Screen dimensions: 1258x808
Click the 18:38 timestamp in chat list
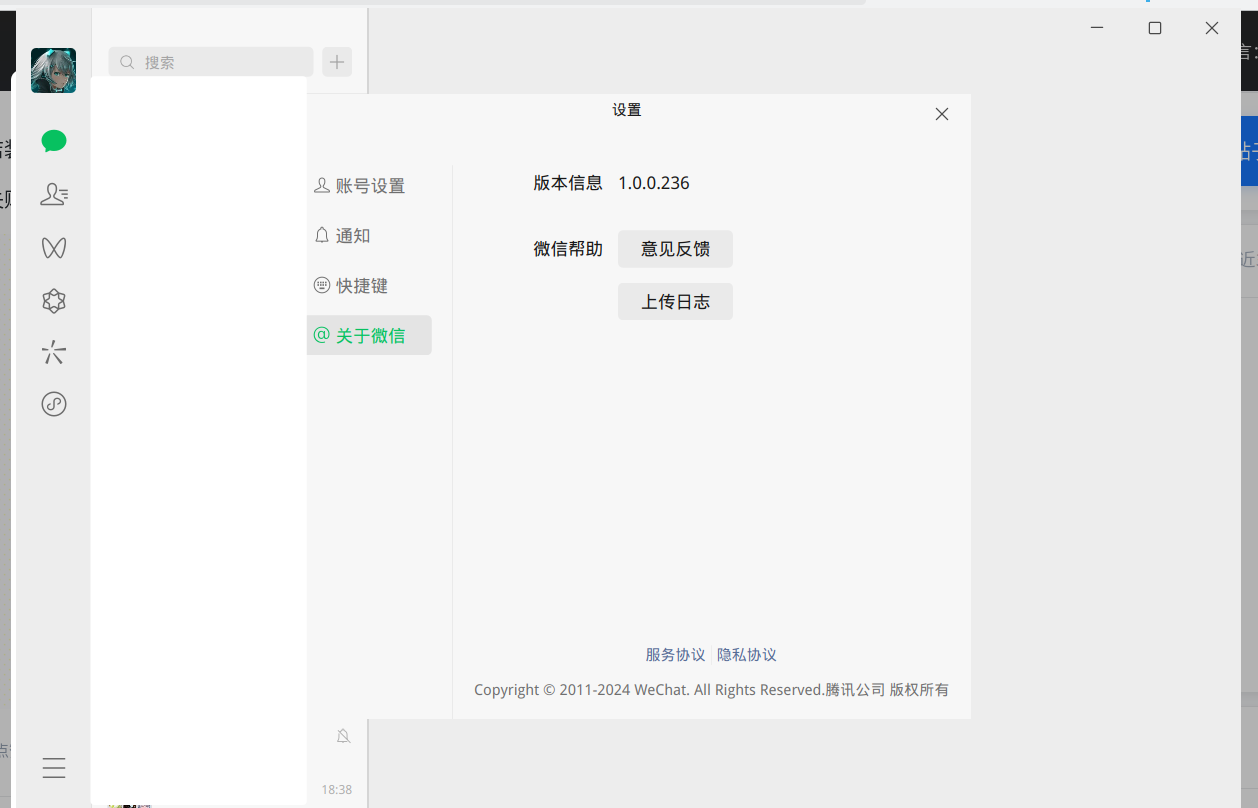click(x=337, y=790)
